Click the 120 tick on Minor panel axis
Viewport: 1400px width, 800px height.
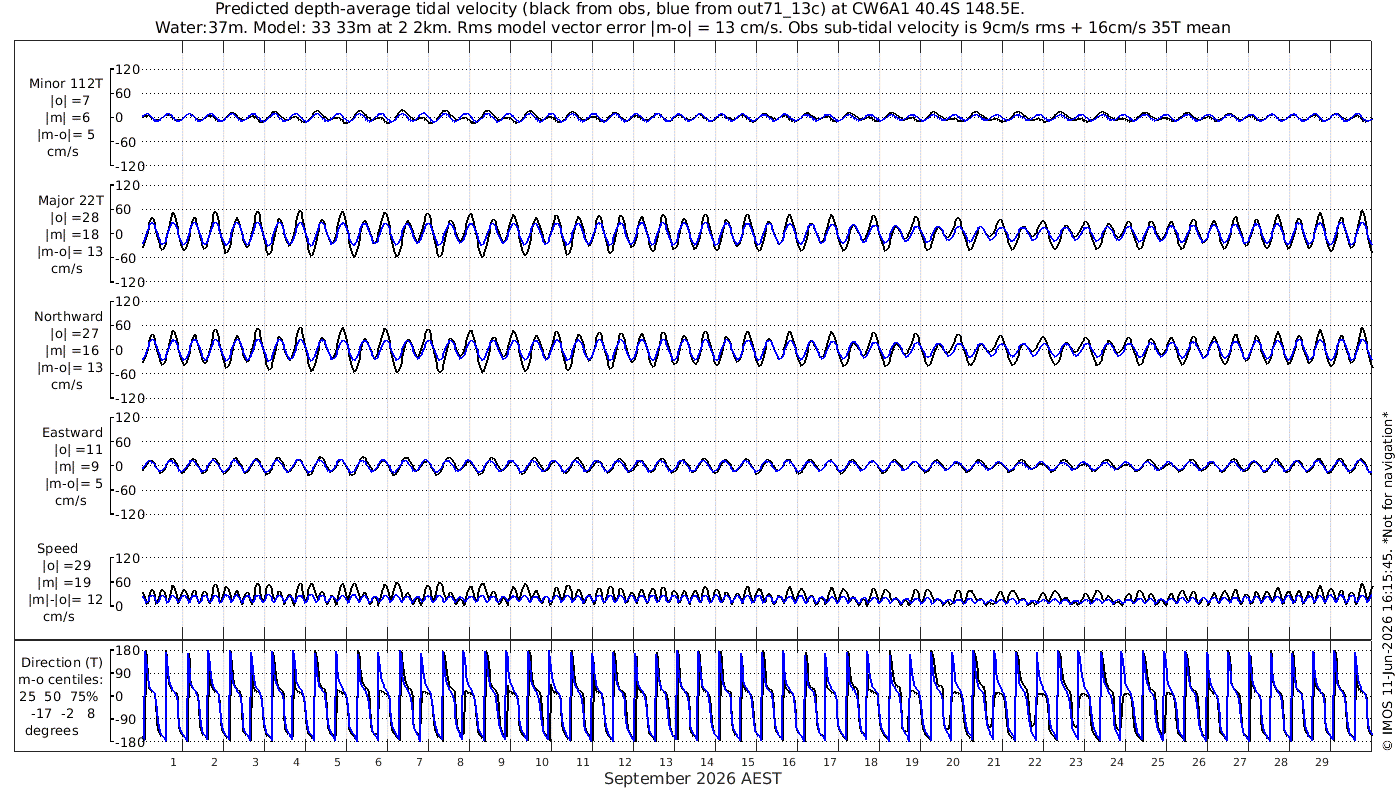coord(126,69)
